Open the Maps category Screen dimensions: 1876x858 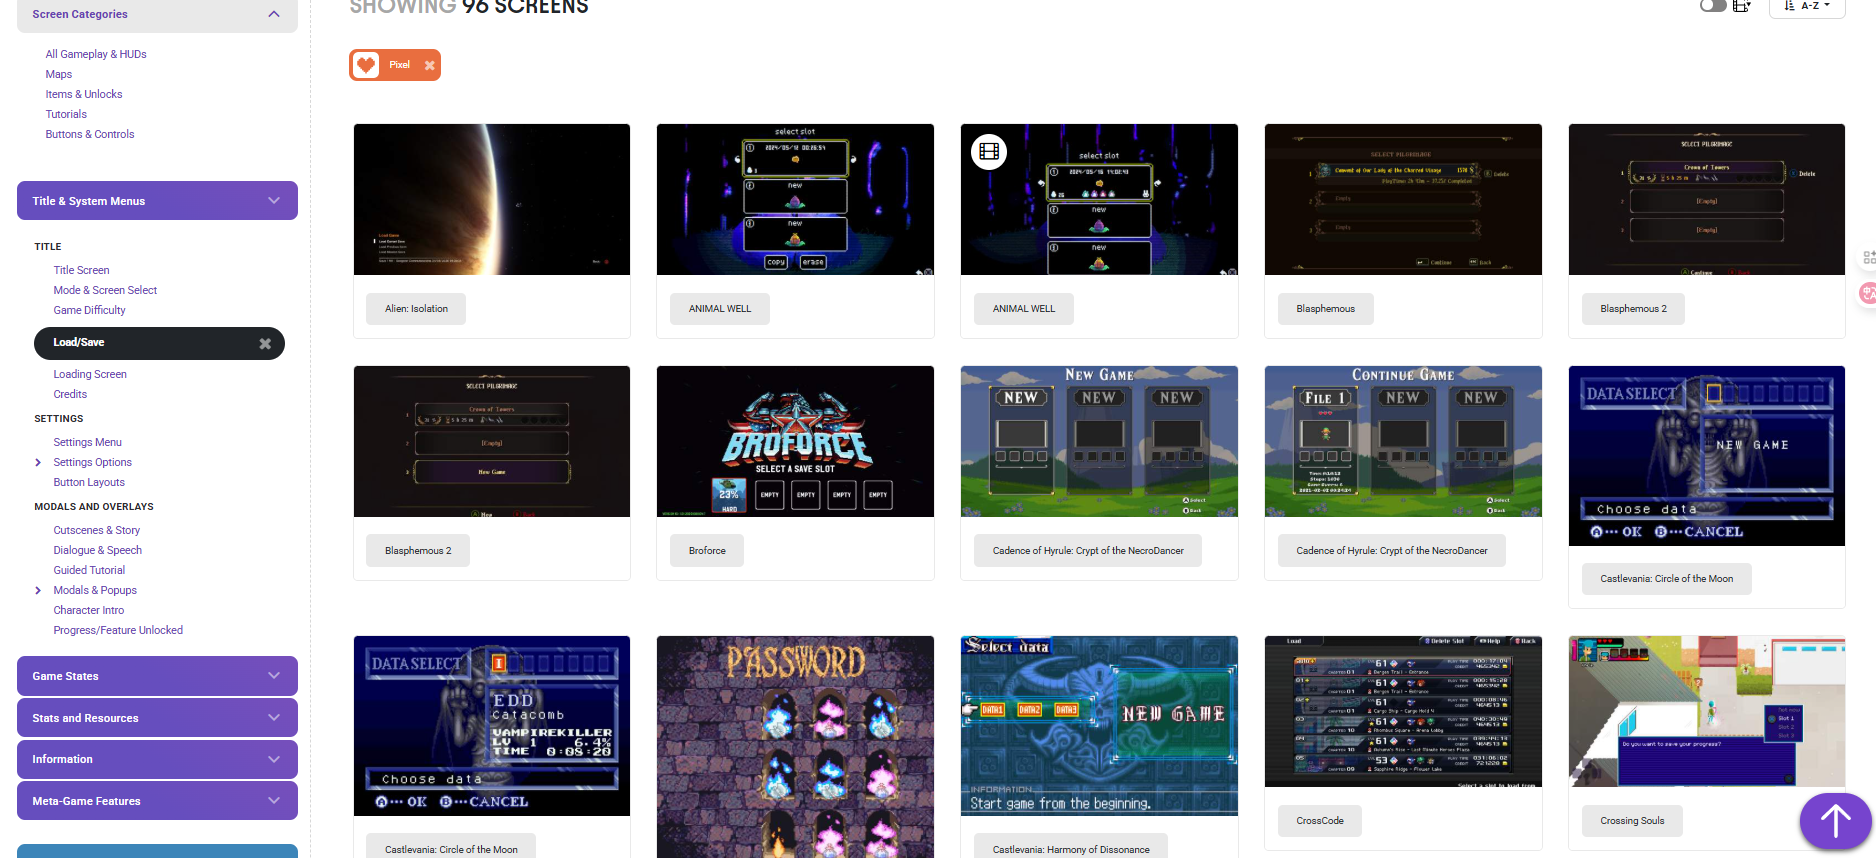pyautogui.click(x=59, y=74)
